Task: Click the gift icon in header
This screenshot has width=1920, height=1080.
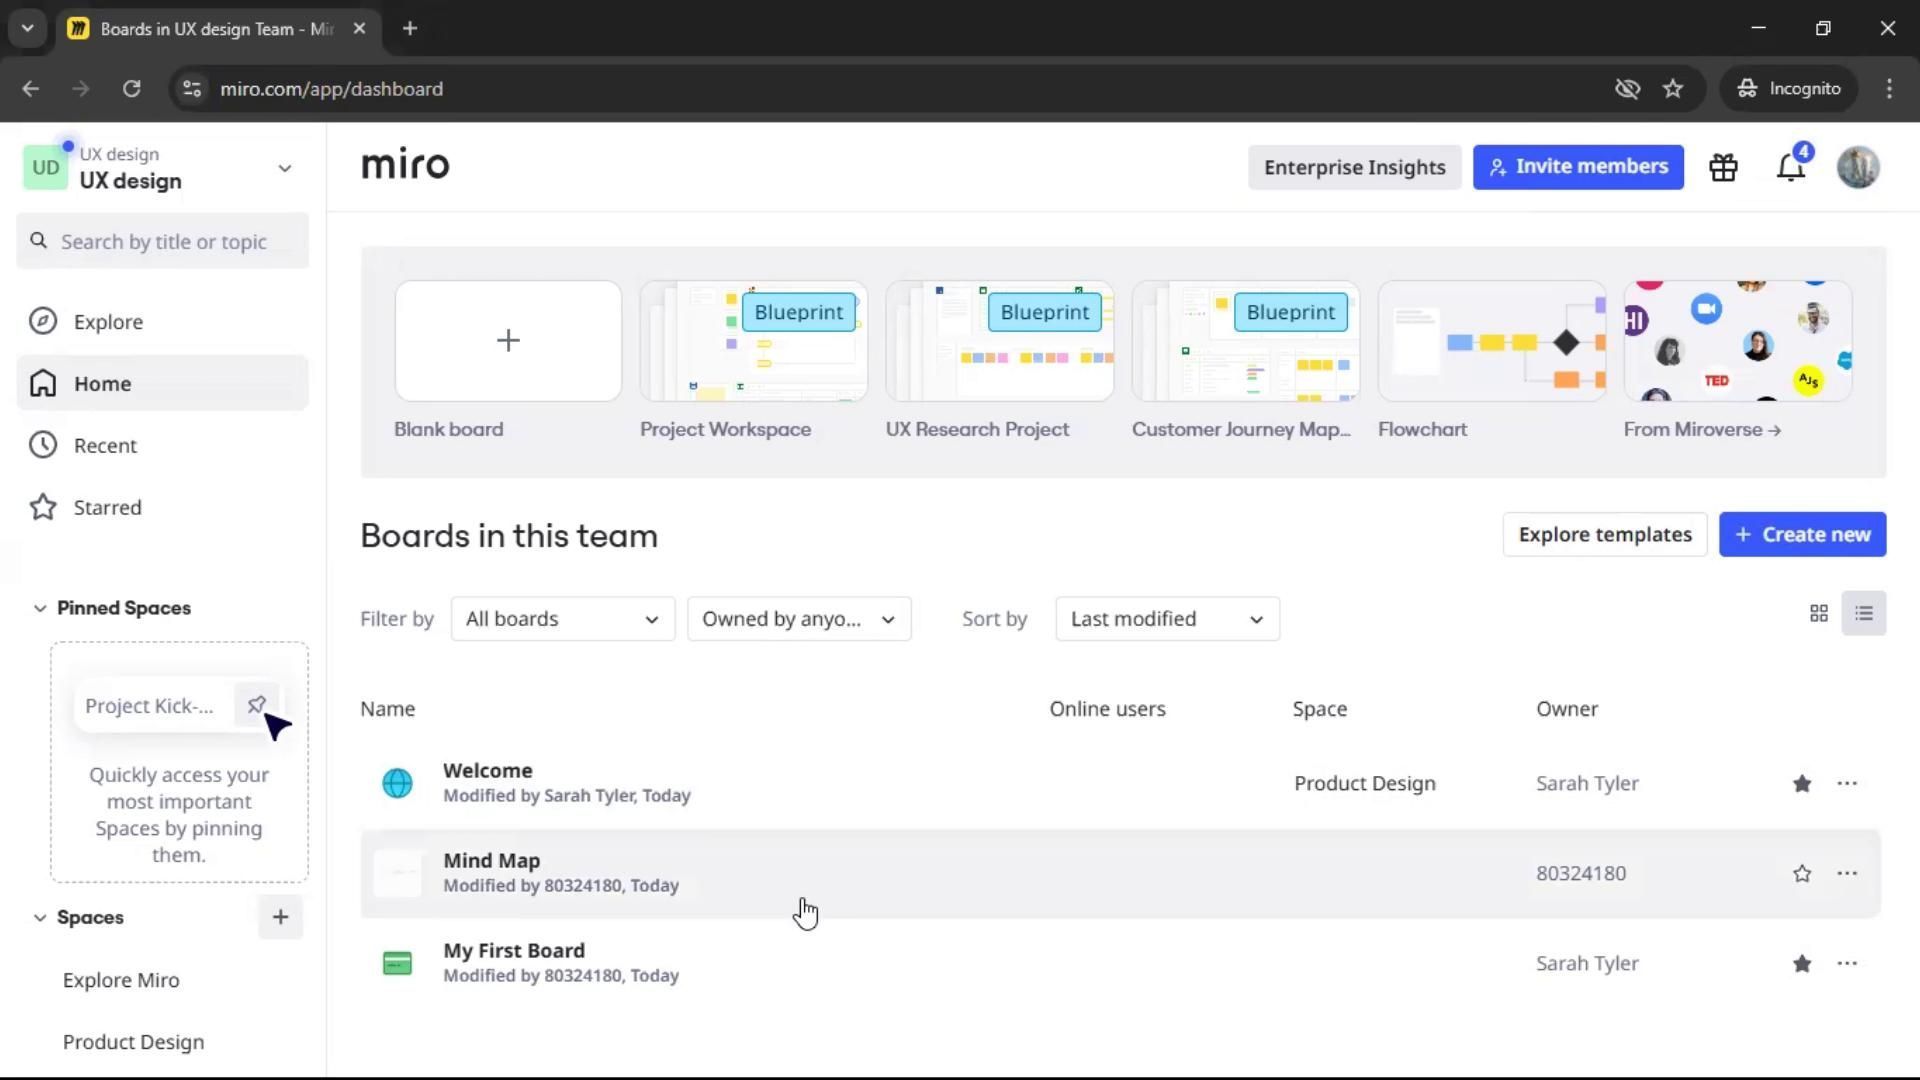Action: coord(1723,168)
